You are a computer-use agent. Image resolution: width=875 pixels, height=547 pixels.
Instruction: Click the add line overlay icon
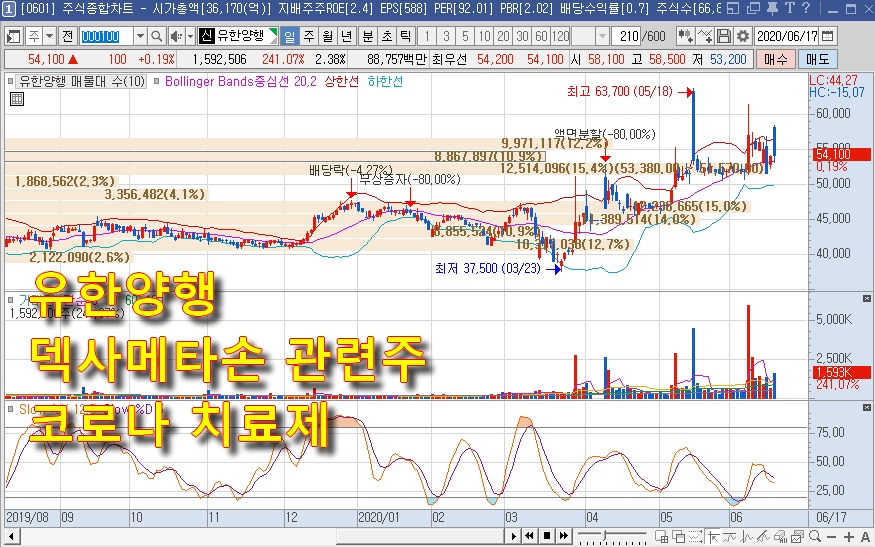click(705, 36)
